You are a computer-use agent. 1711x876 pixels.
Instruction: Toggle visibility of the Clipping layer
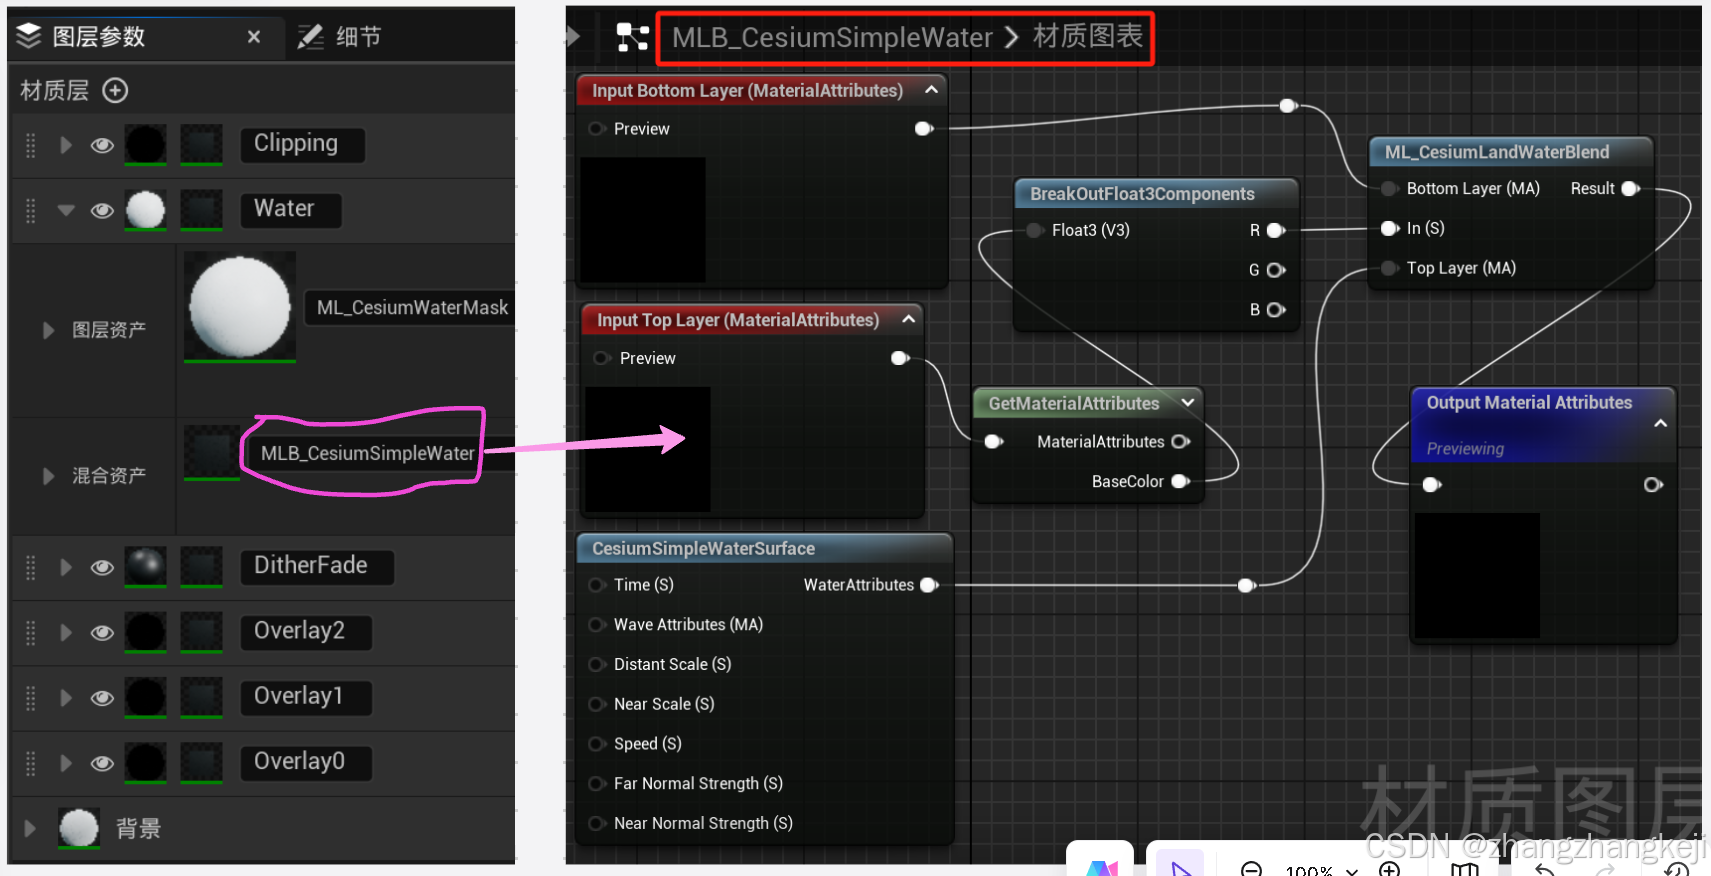(x=102, y=146)
